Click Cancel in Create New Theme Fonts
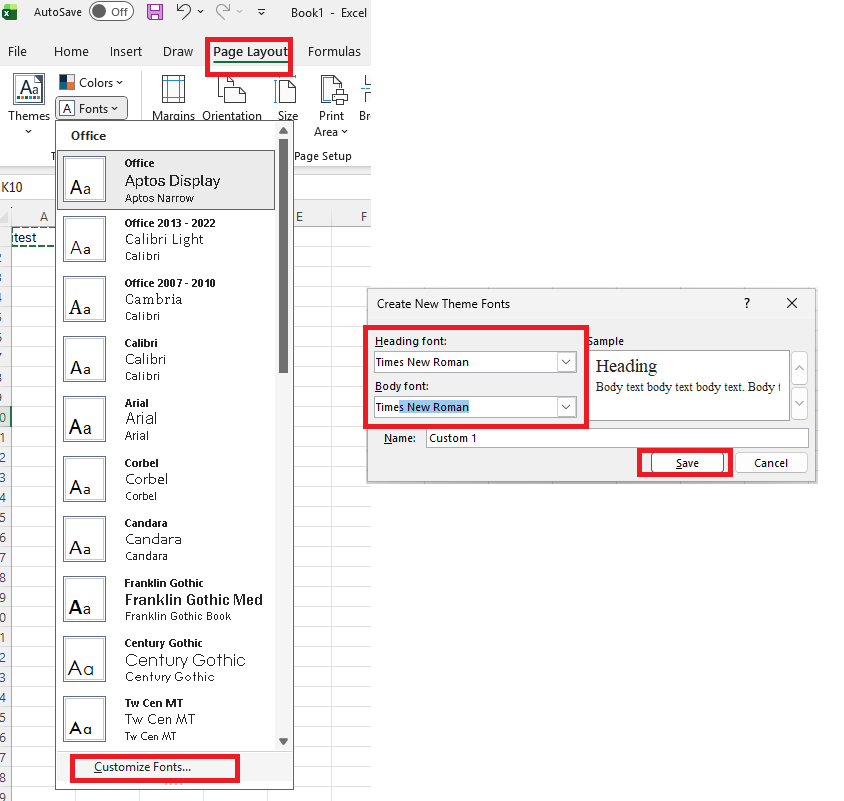Viewport: 844px width, 801px height. pos(771,463)
